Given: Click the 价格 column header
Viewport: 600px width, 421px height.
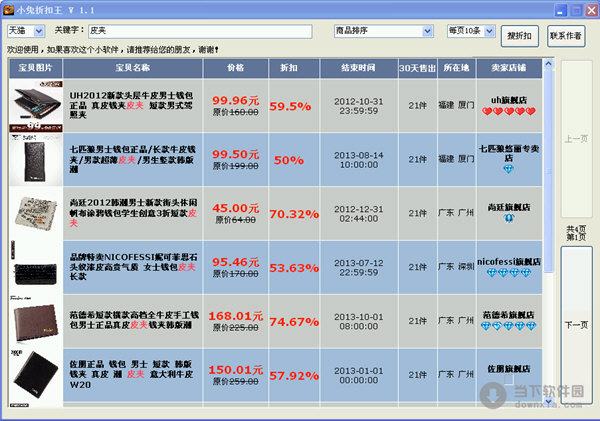Looking at the screenshot, I should pos(235,68).
